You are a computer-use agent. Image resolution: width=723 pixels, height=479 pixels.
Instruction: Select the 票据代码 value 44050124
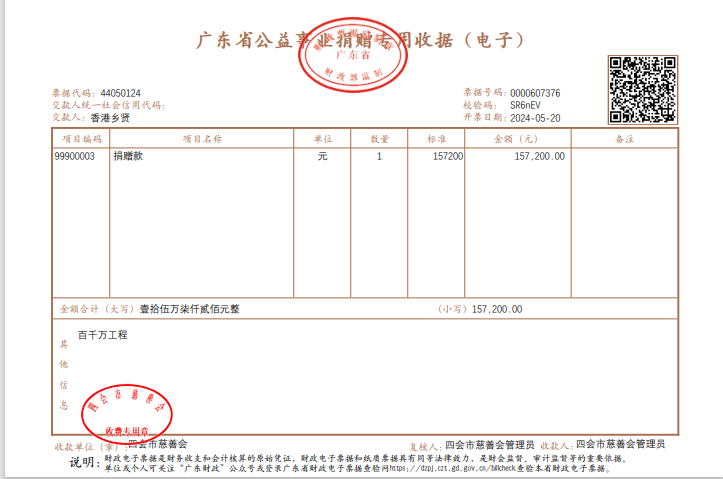point(120,93)
